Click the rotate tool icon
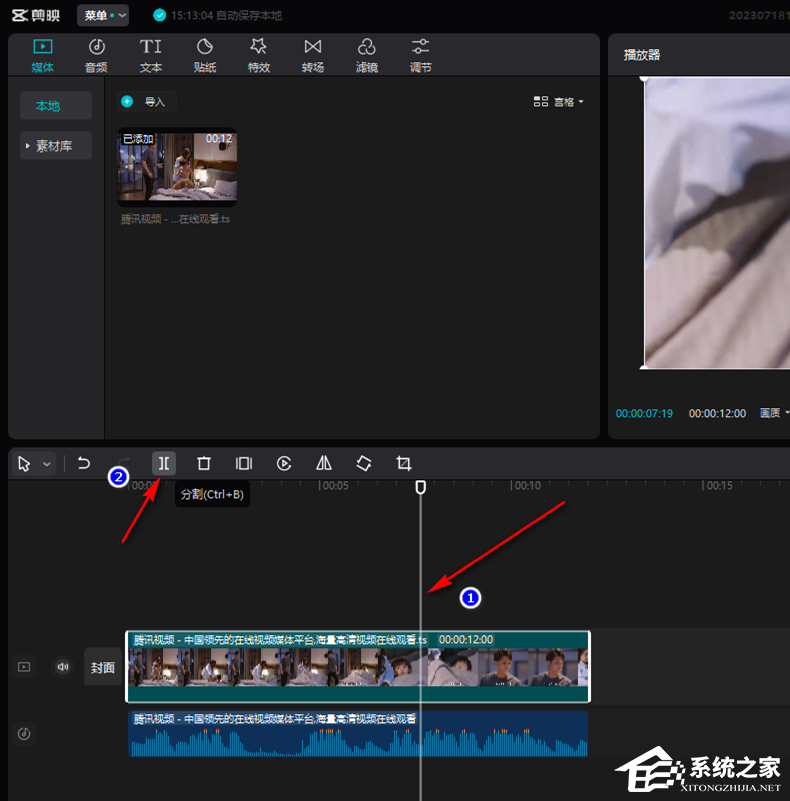This screenshot has height=801, width=790. [364, 463]
